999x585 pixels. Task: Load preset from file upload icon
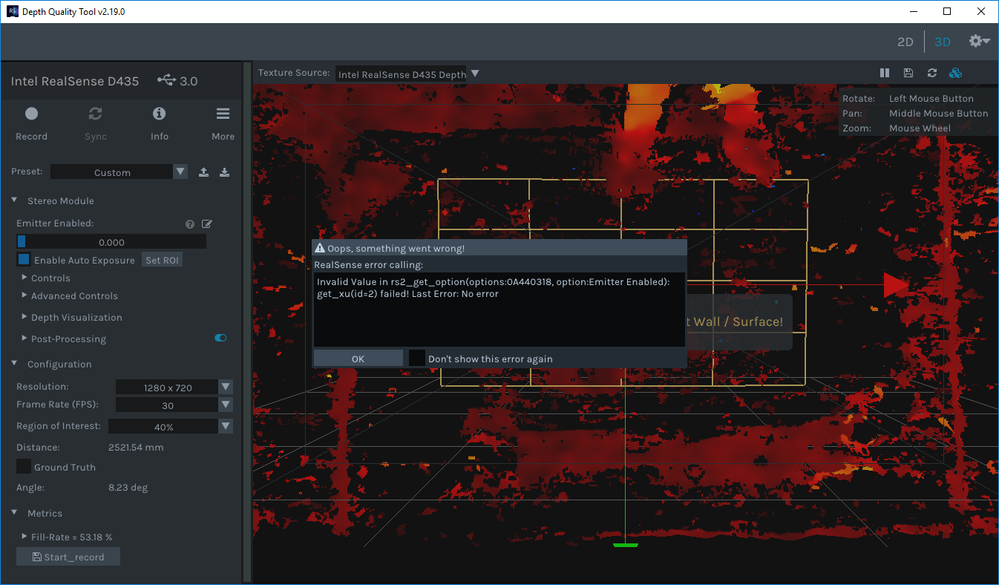(204, 172)
